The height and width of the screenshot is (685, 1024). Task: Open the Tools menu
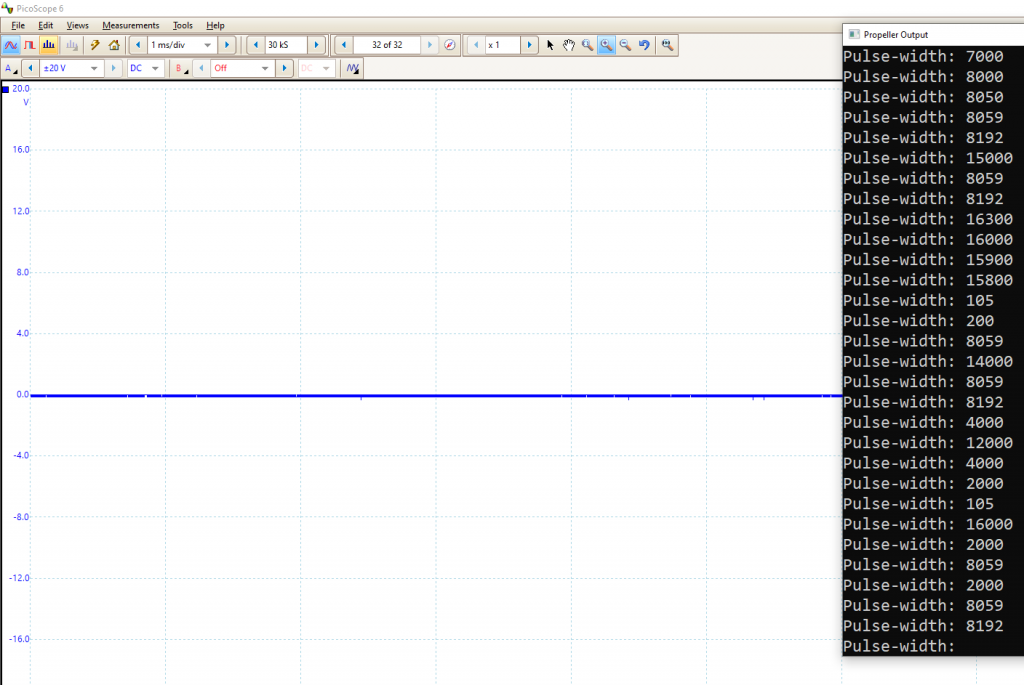point(183,25)
